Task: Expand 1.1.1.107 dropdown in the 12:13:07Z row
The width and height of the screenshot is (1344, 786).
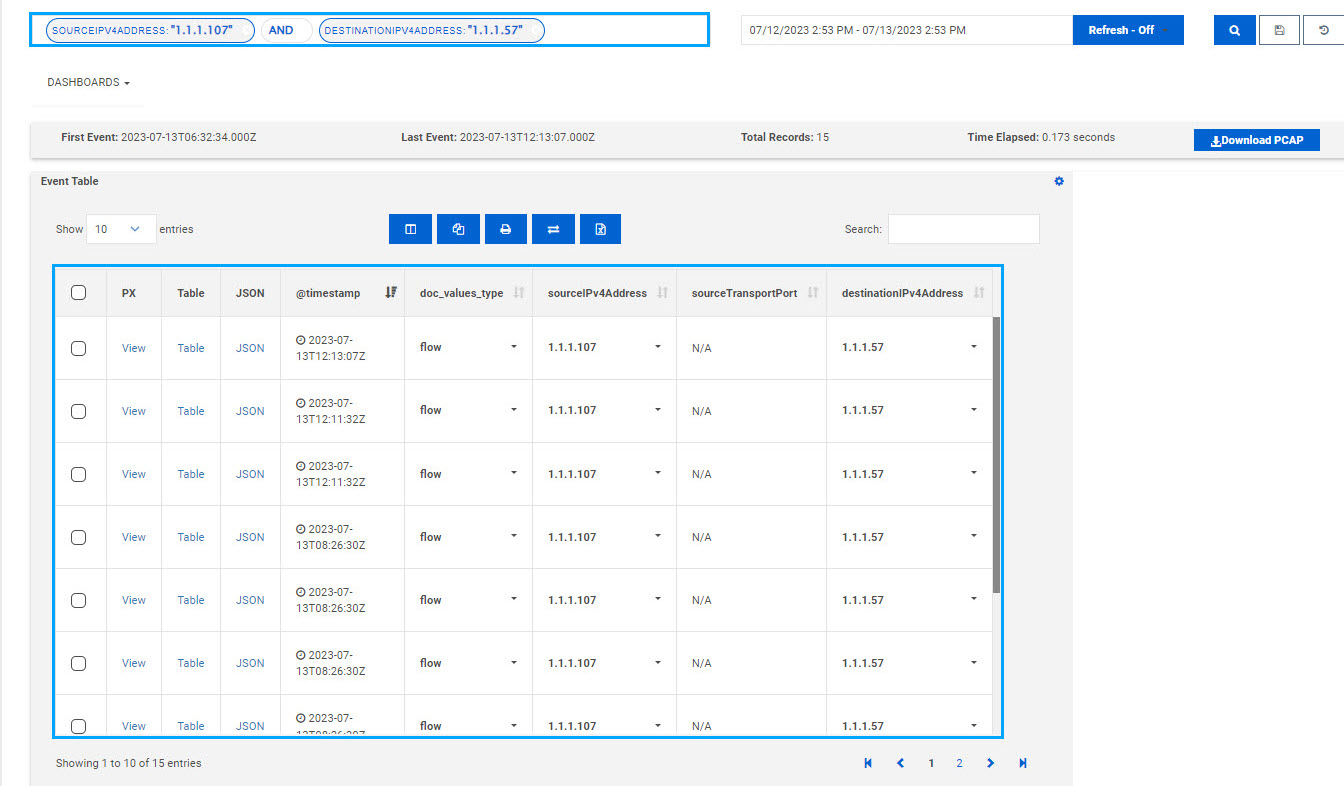Action: (658, 347)
